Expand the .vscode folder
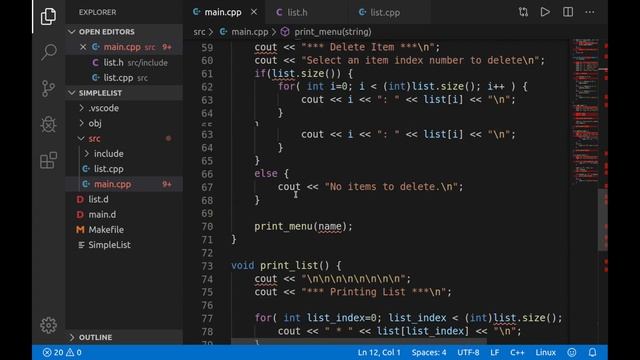The height and width of the screenshot is (360, 640). (124, 108)
